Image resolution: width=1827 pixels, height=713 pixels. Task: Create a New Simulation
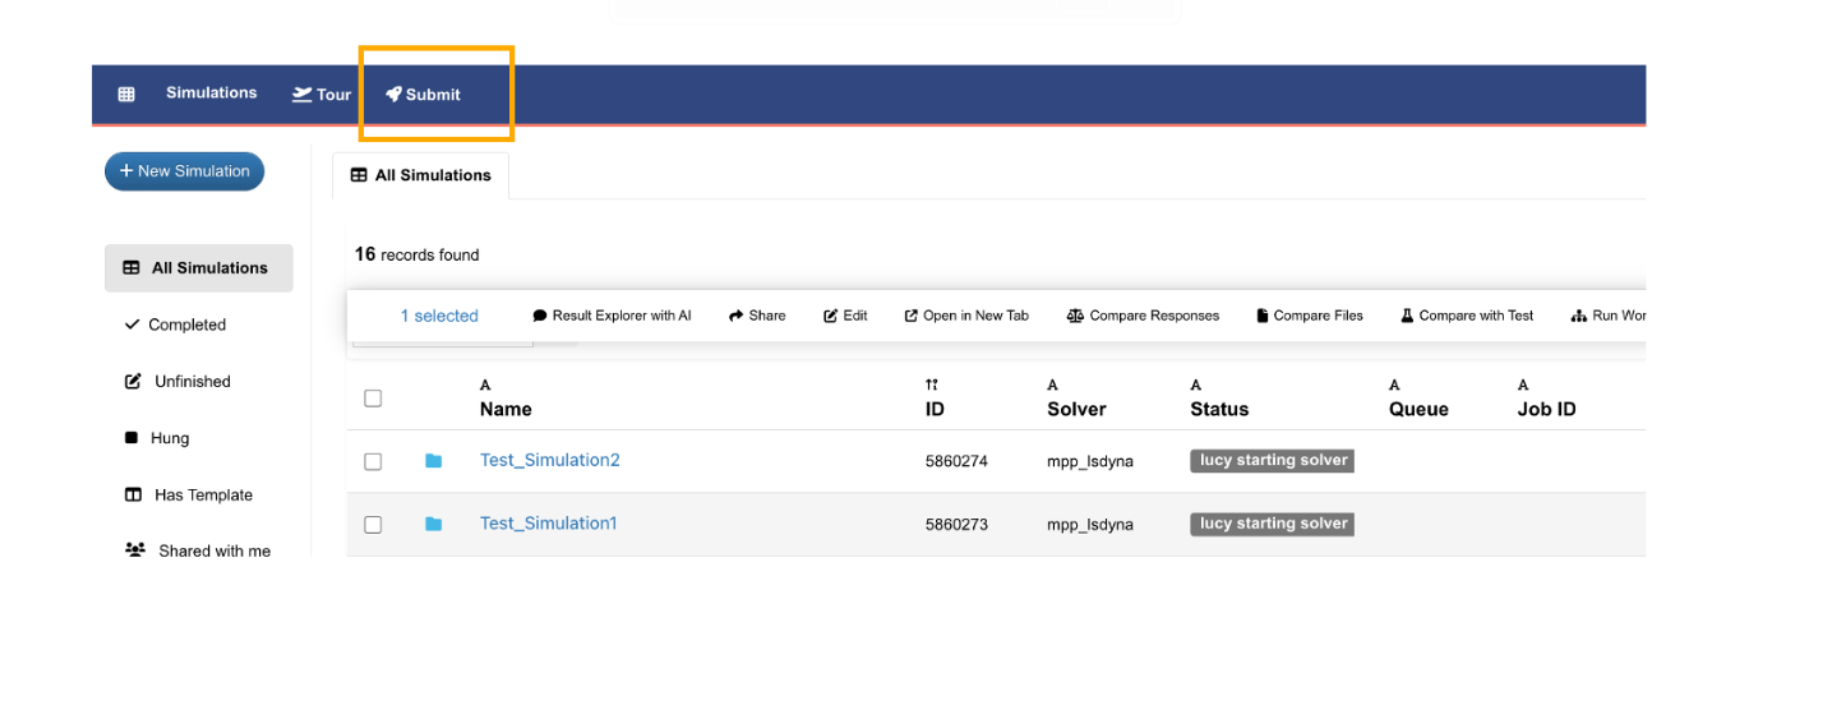[x=184, y=171]
